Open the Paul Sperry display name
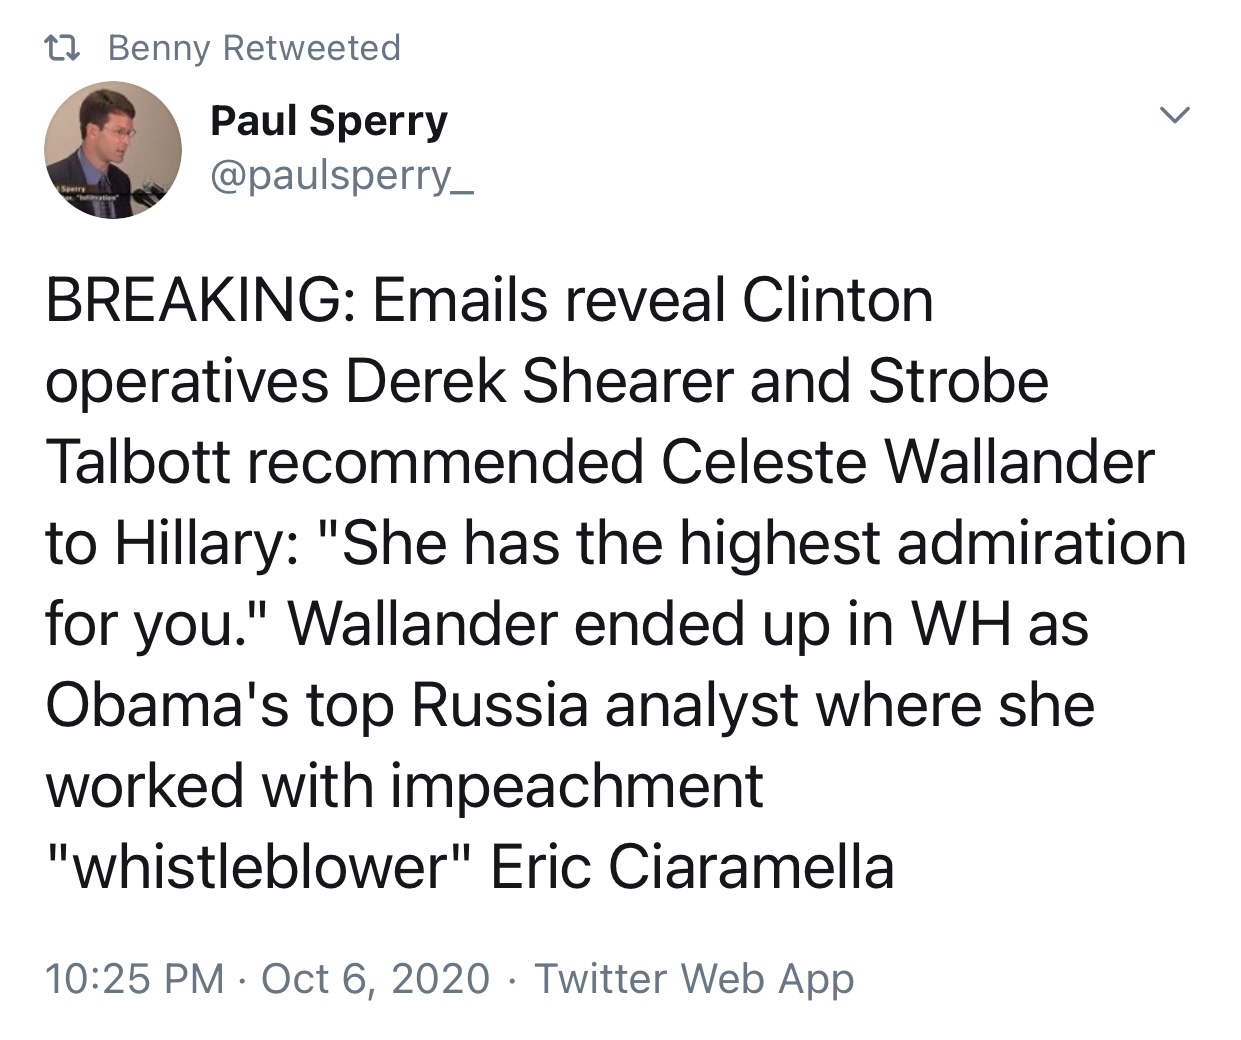This screenshot has width=1241, height=1040. pyautogui.click(x=329, y=121)
